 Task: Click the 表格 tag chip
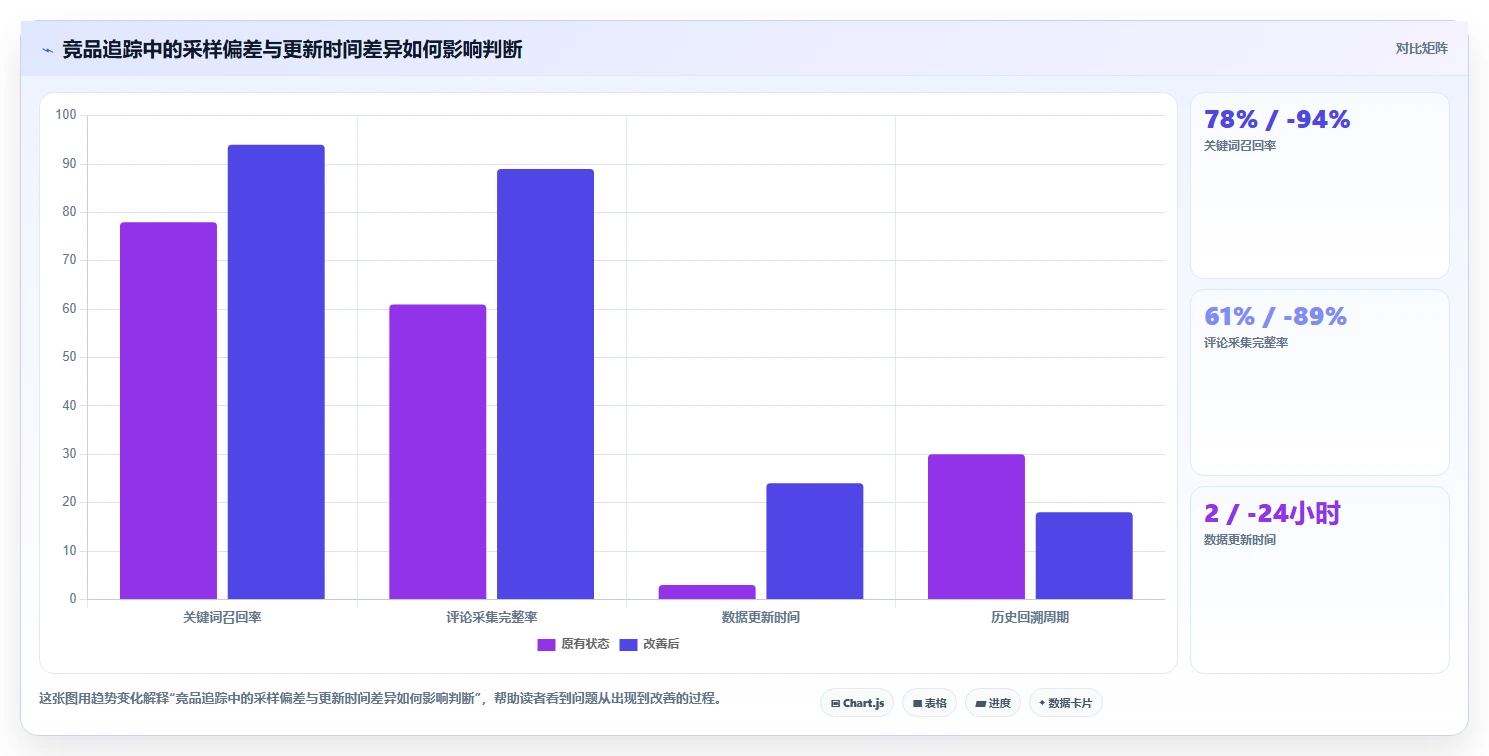click(x=929, y=703)
